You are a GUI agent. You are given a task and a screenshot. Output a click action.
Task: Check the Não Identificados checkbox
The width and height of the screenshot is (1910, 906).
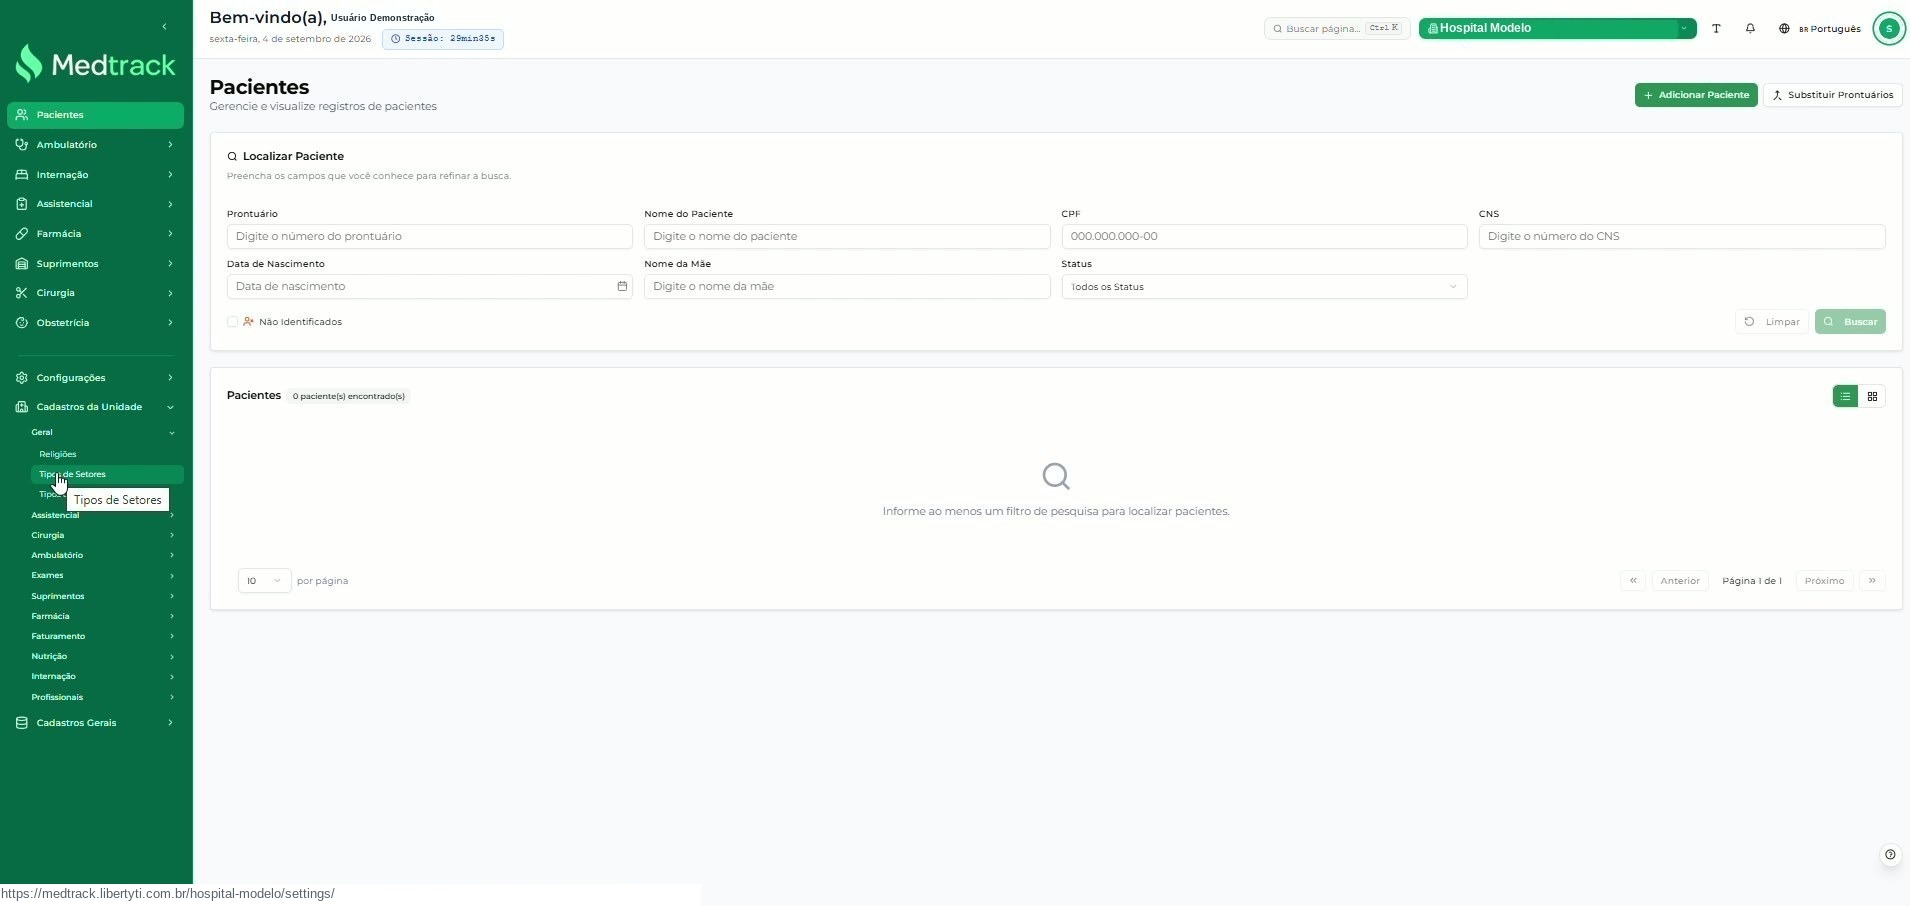click(x=232, y=322)
